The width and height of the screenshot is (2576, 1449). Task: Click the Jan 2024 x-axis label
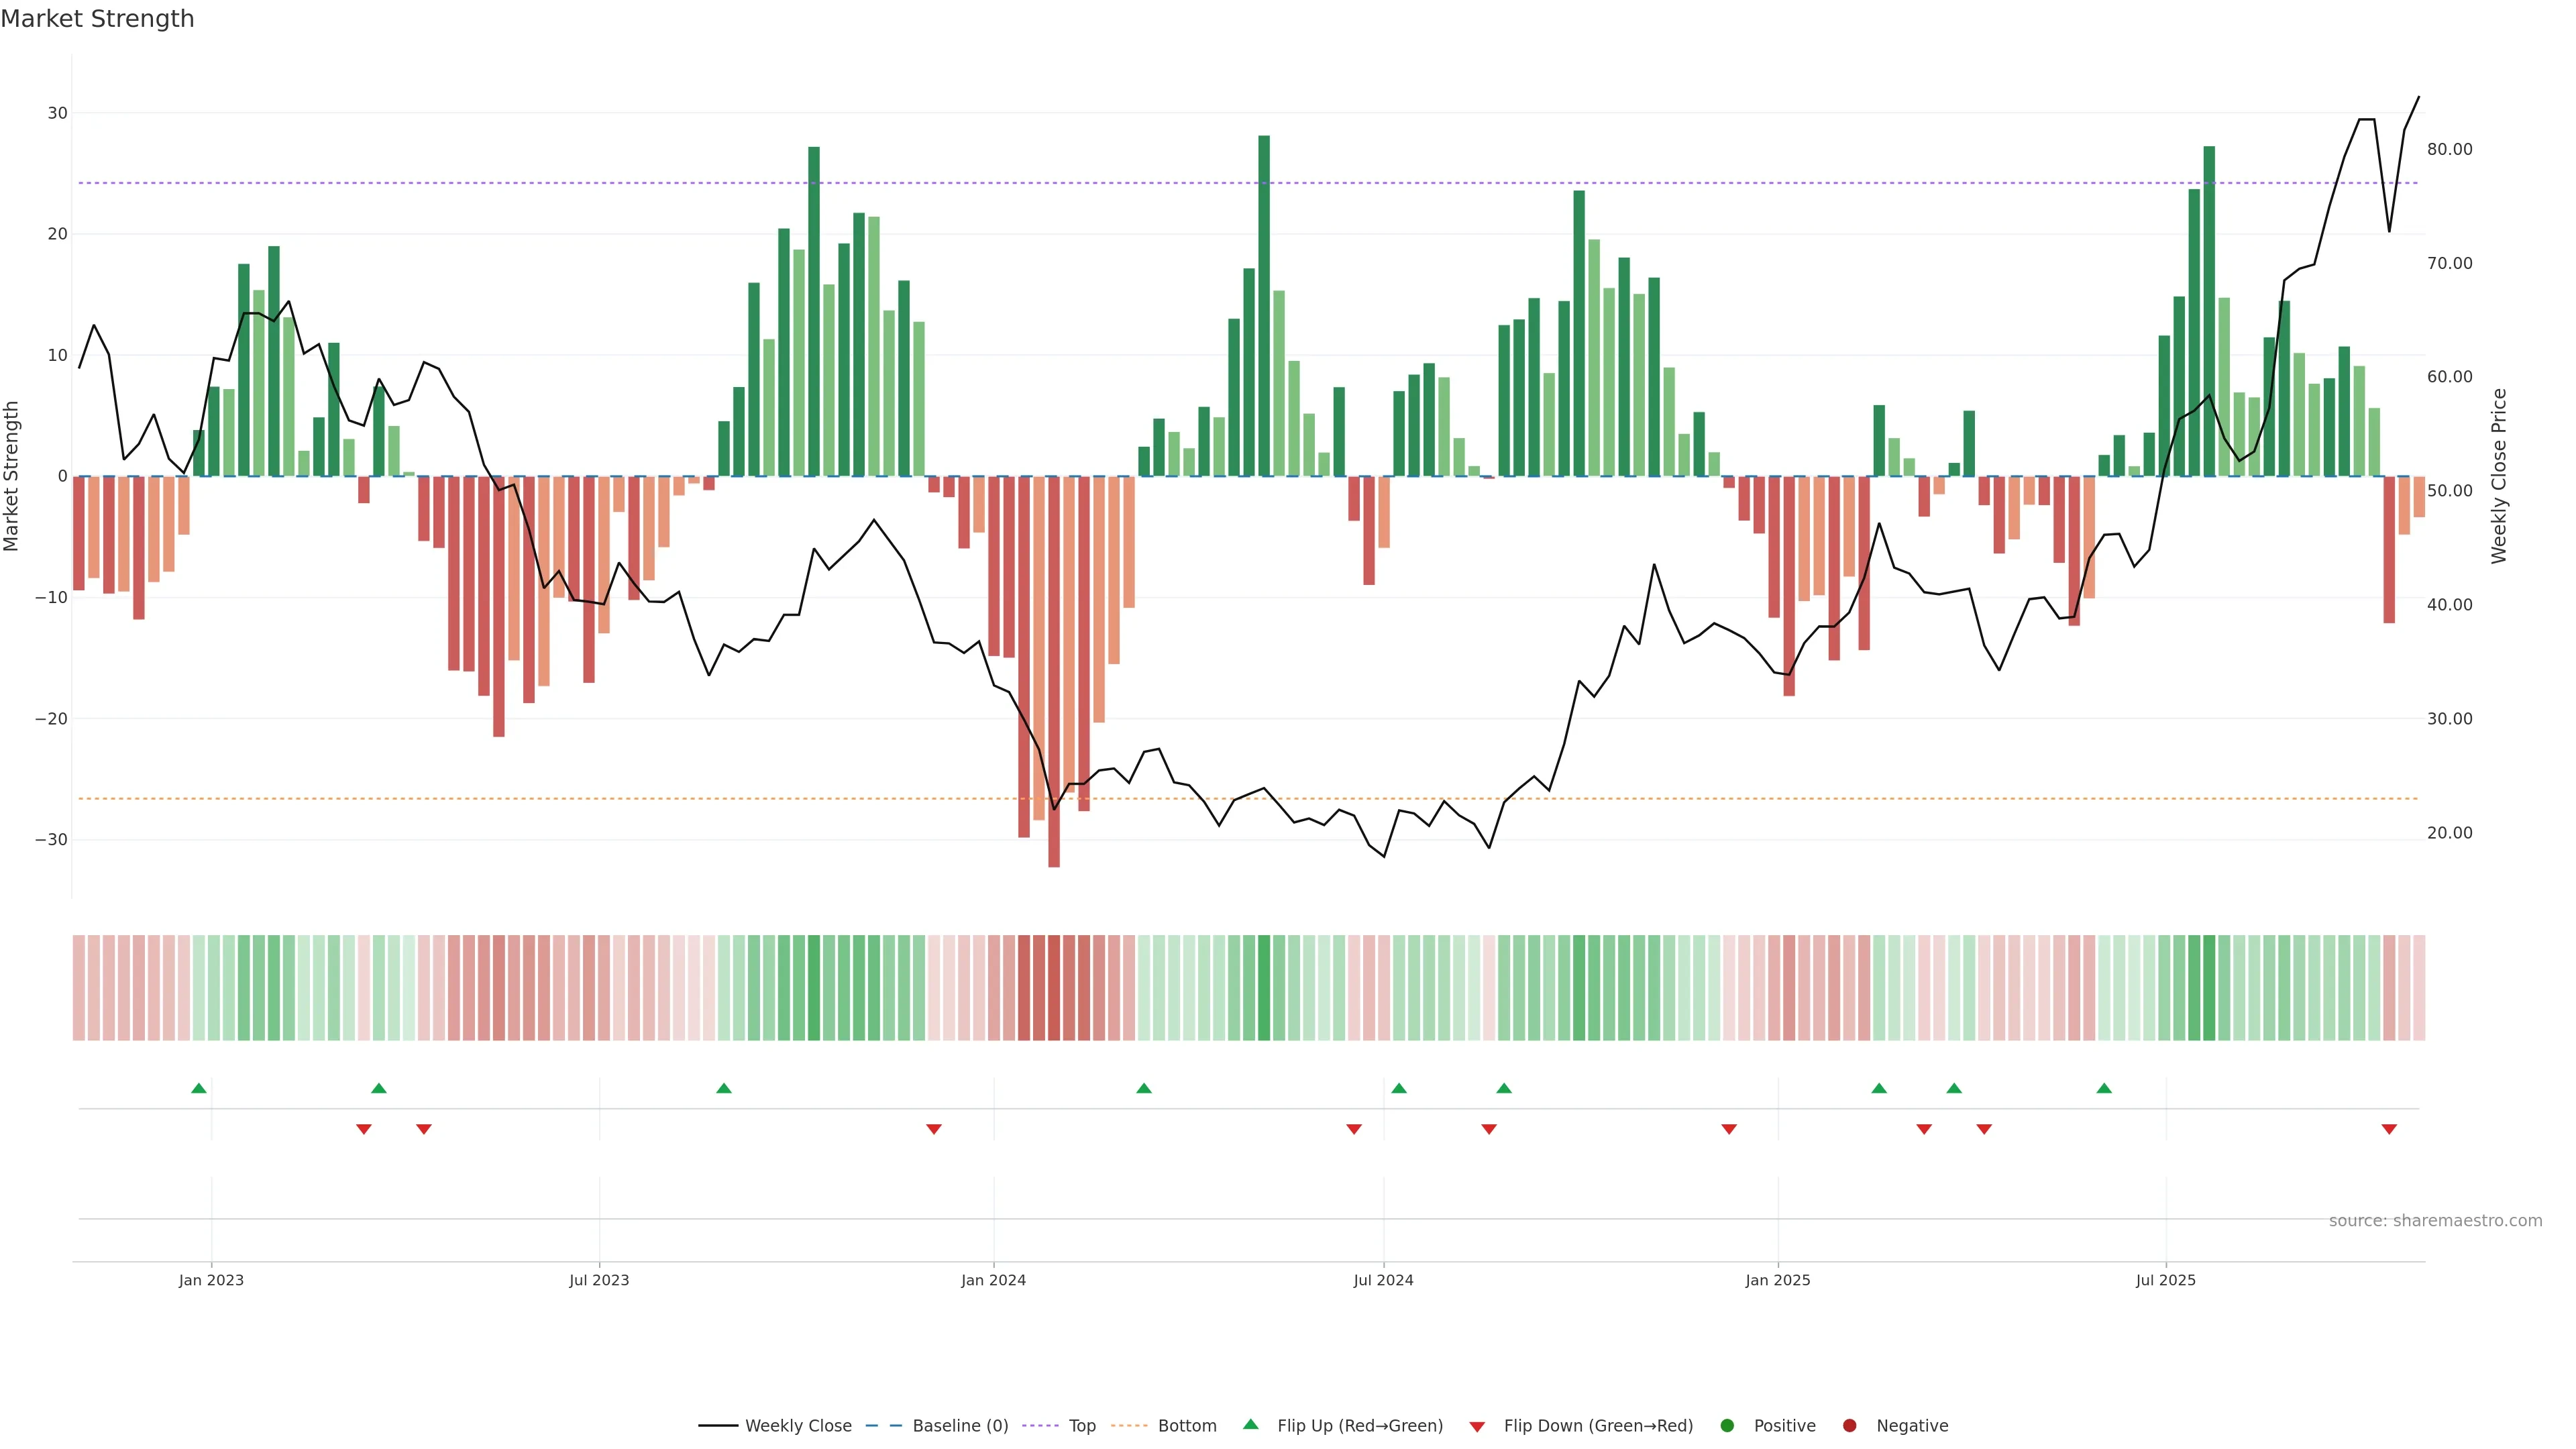point(993,1280)
